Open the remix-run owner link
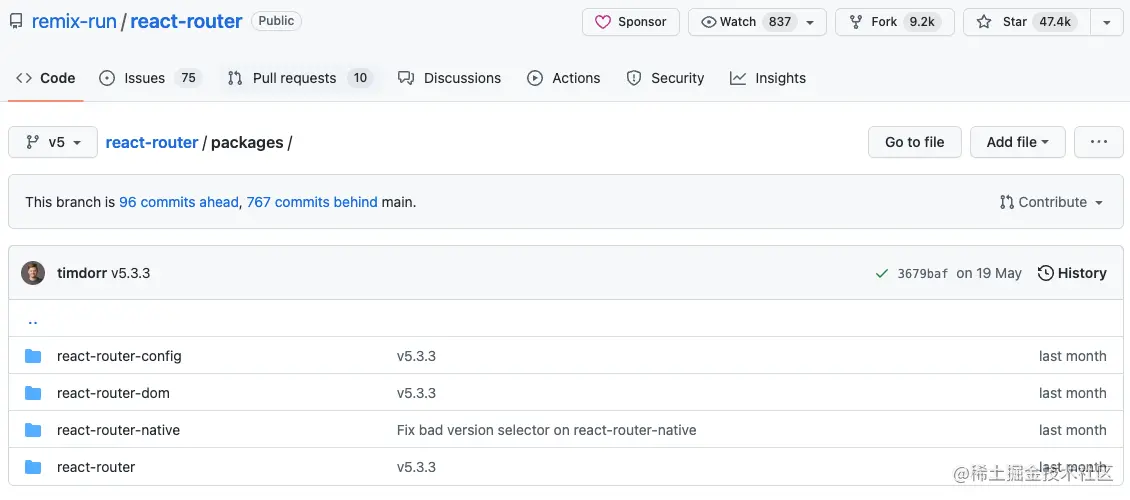This screenshot has width=1130, height=500. (x=74, y=22)
